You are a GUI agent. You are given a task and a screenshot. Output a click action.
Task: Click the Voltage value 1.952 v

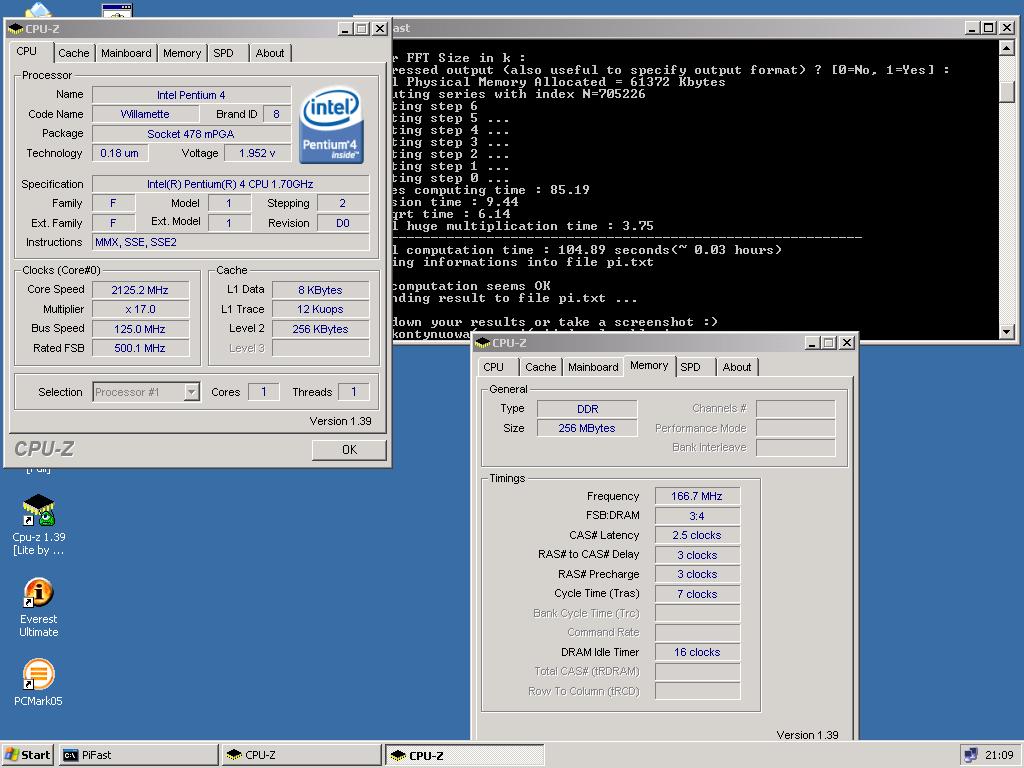click(x=257, y=153)
